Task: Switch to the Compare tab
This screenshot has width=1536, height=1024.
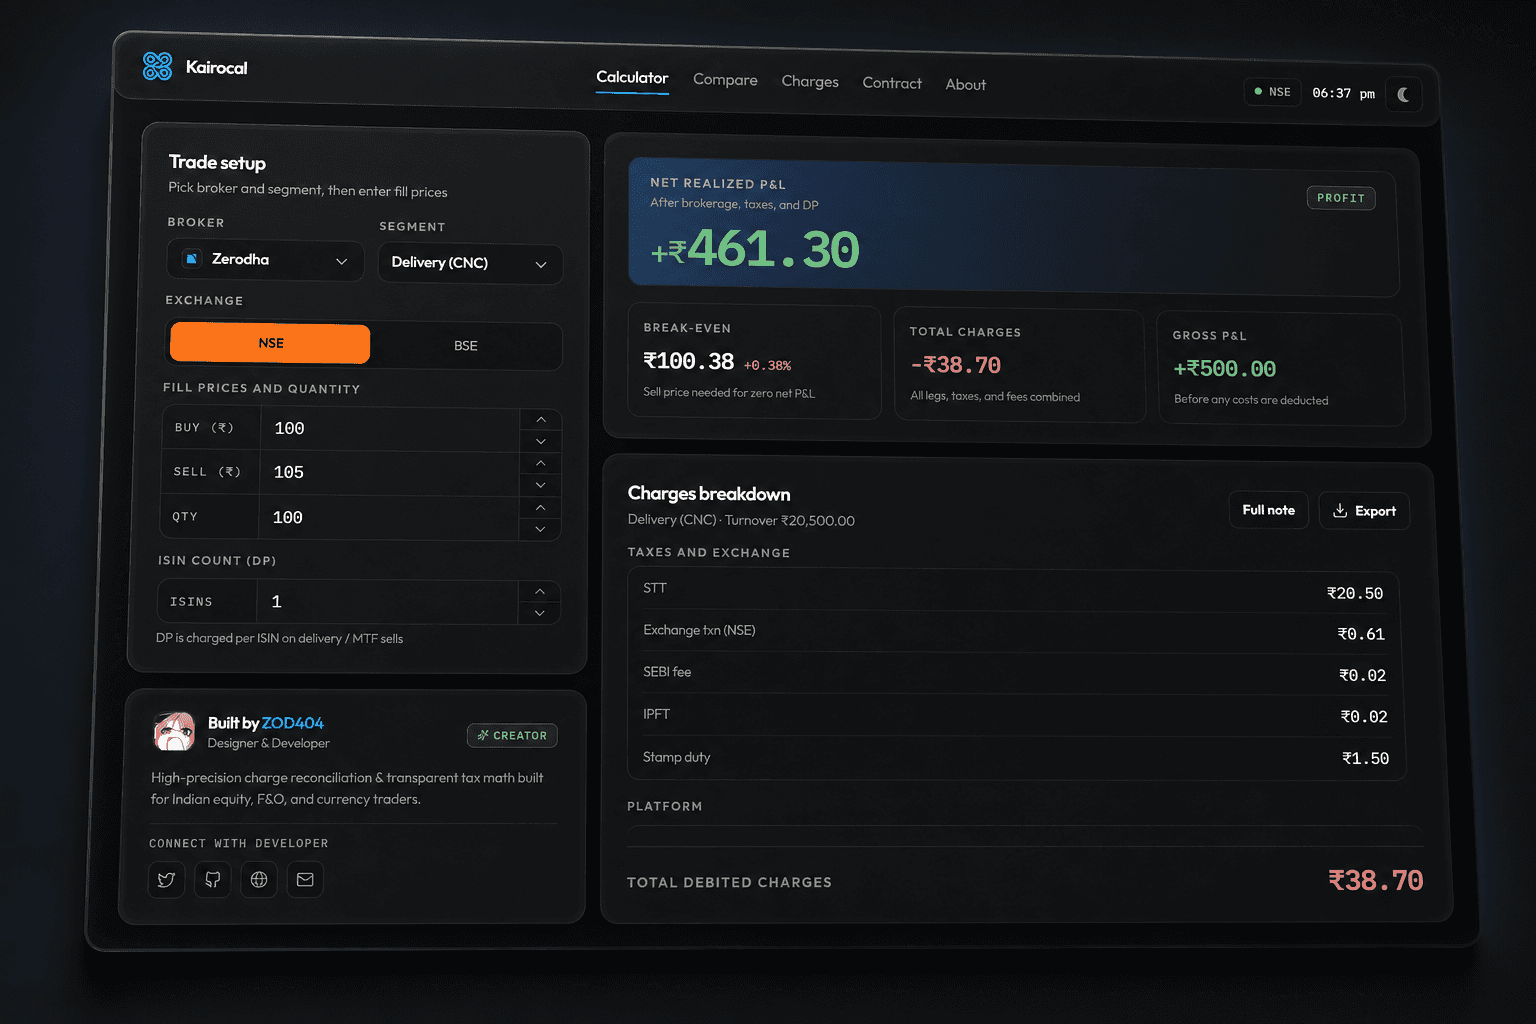Action: [725, 80]
